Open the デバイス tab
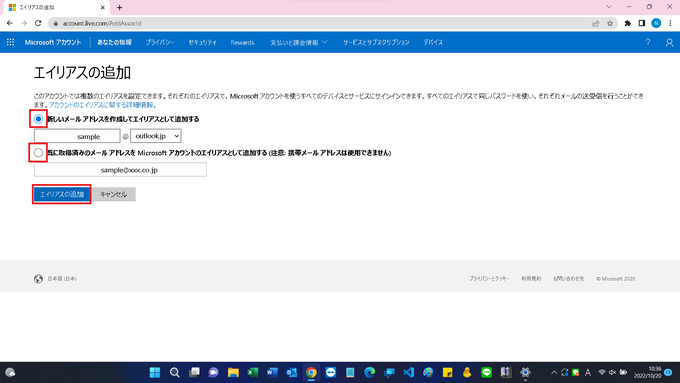 433,43
